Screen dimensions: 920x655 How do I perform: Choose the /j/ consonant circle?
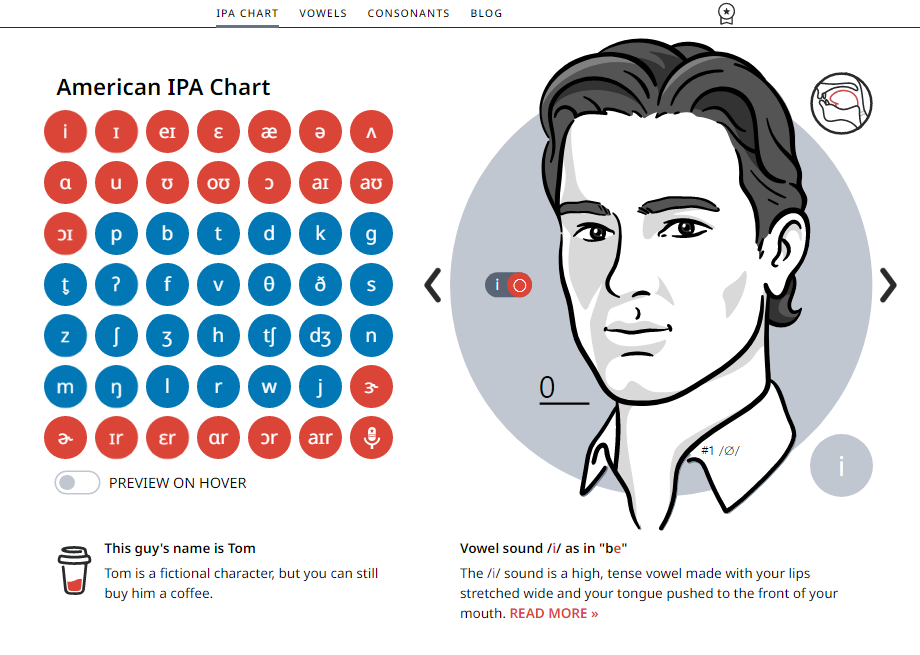click(320, 387)
